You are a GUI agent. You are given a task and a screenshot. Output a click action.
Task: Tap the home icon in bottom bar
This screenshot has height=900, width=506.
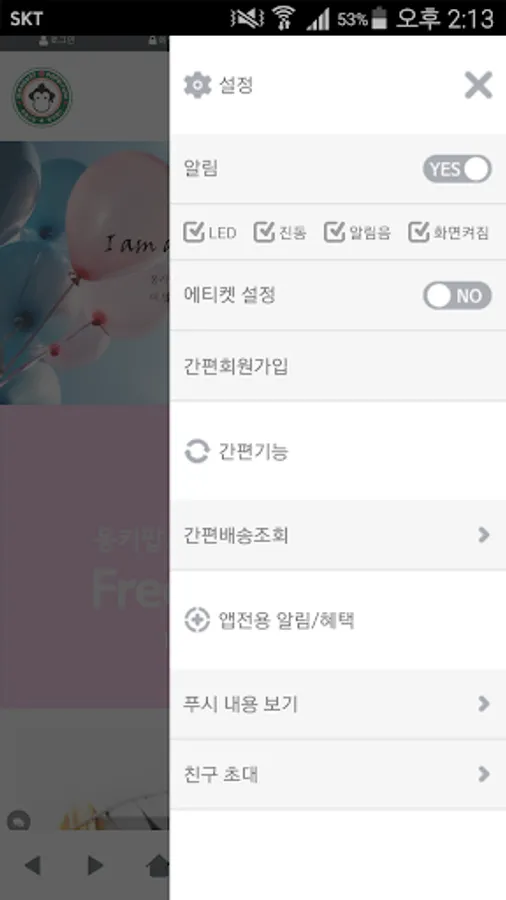click(x=158, y=866)
